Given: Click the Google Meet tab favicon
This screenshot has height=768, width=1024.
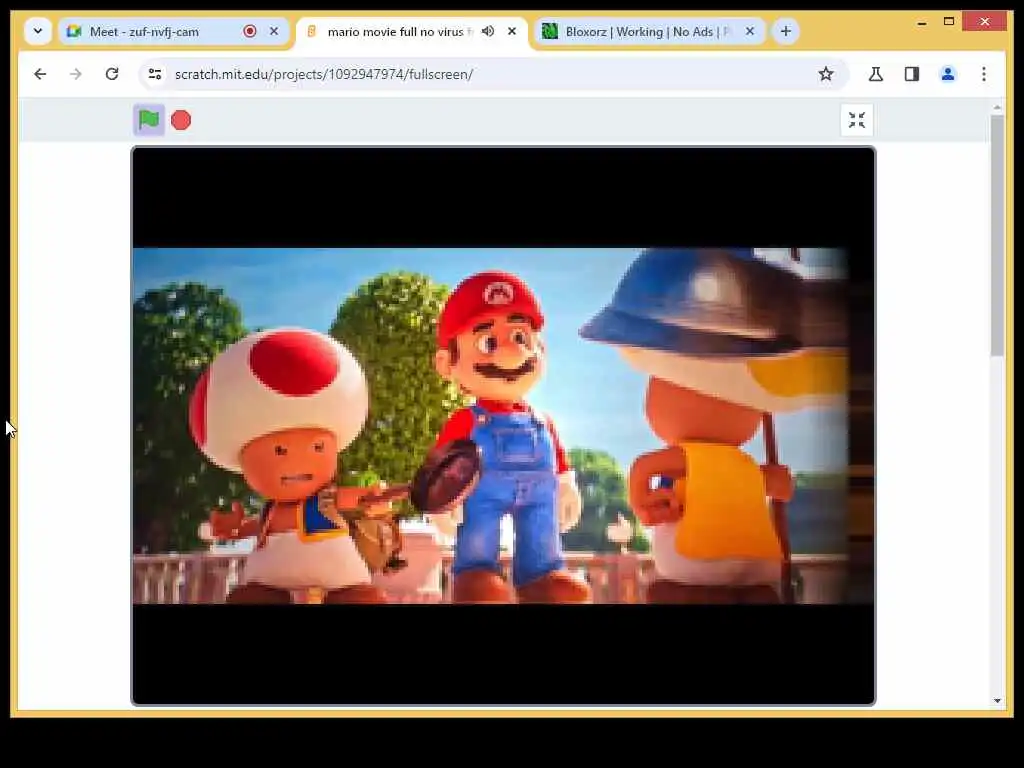Looking at the screenshot, I should [x=74, y=31].
